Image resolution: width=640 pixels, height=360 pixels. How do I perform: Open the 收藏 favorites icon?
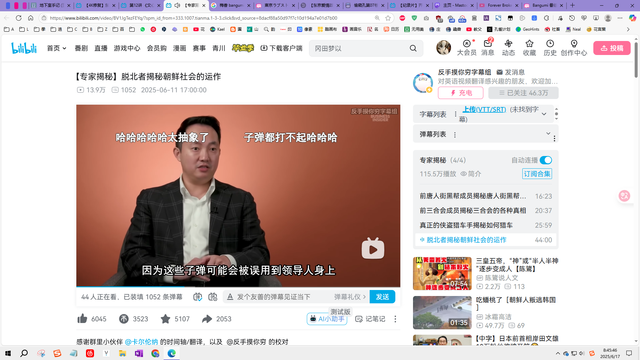point(529,48)
